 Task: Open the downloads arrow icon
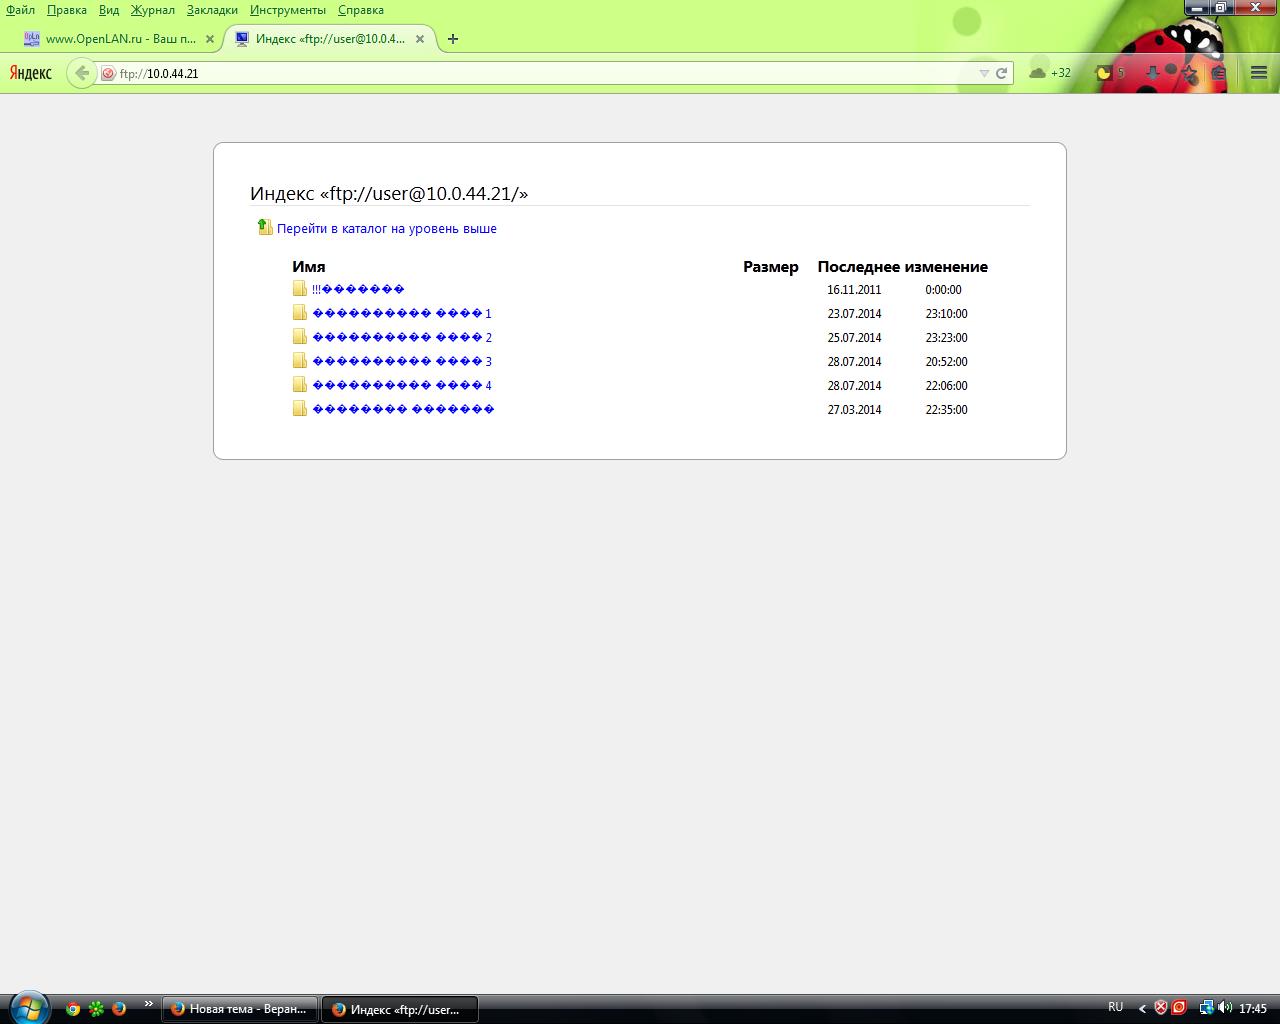1152,73
